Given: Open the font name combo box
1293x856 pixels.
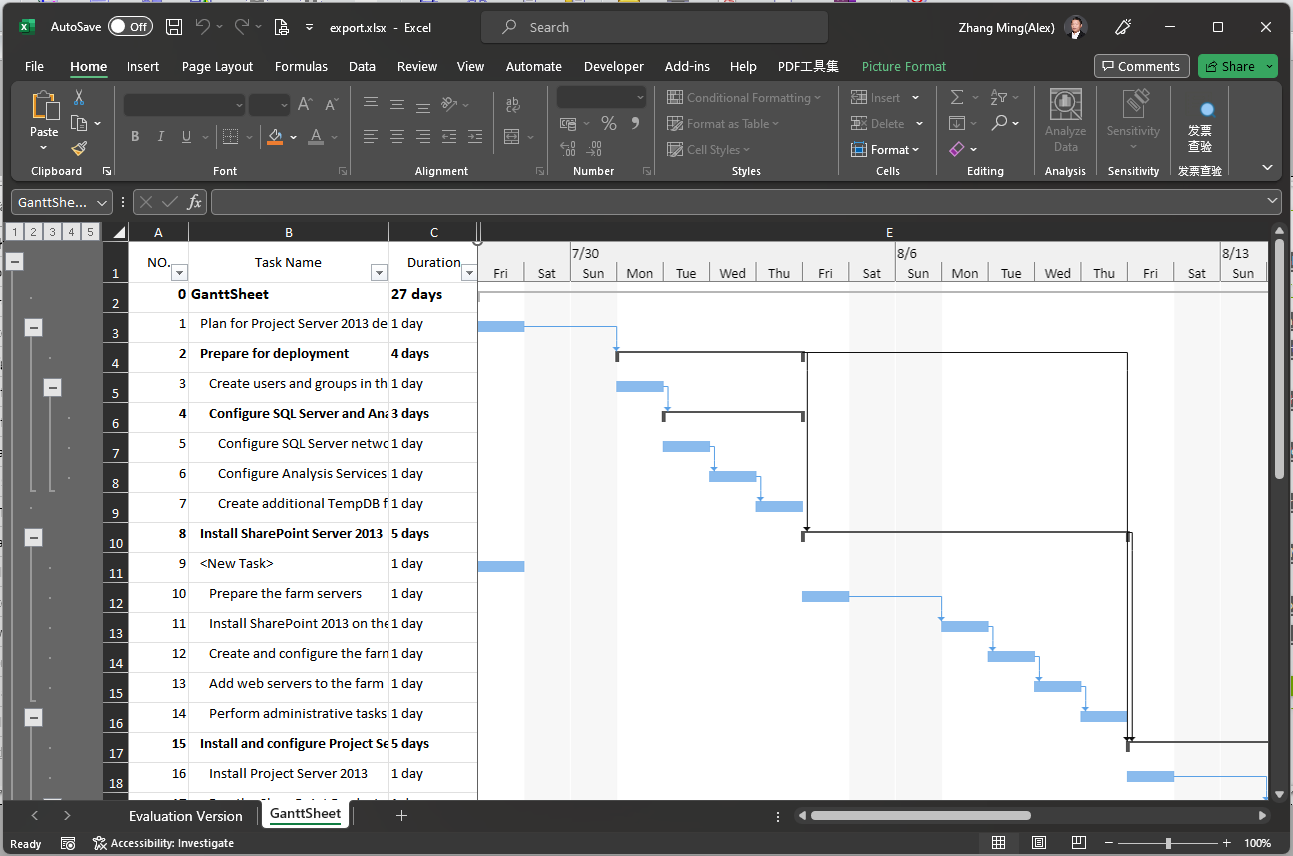Looking at the screenshot, I should pyautogui.click(x=185, y=104).
